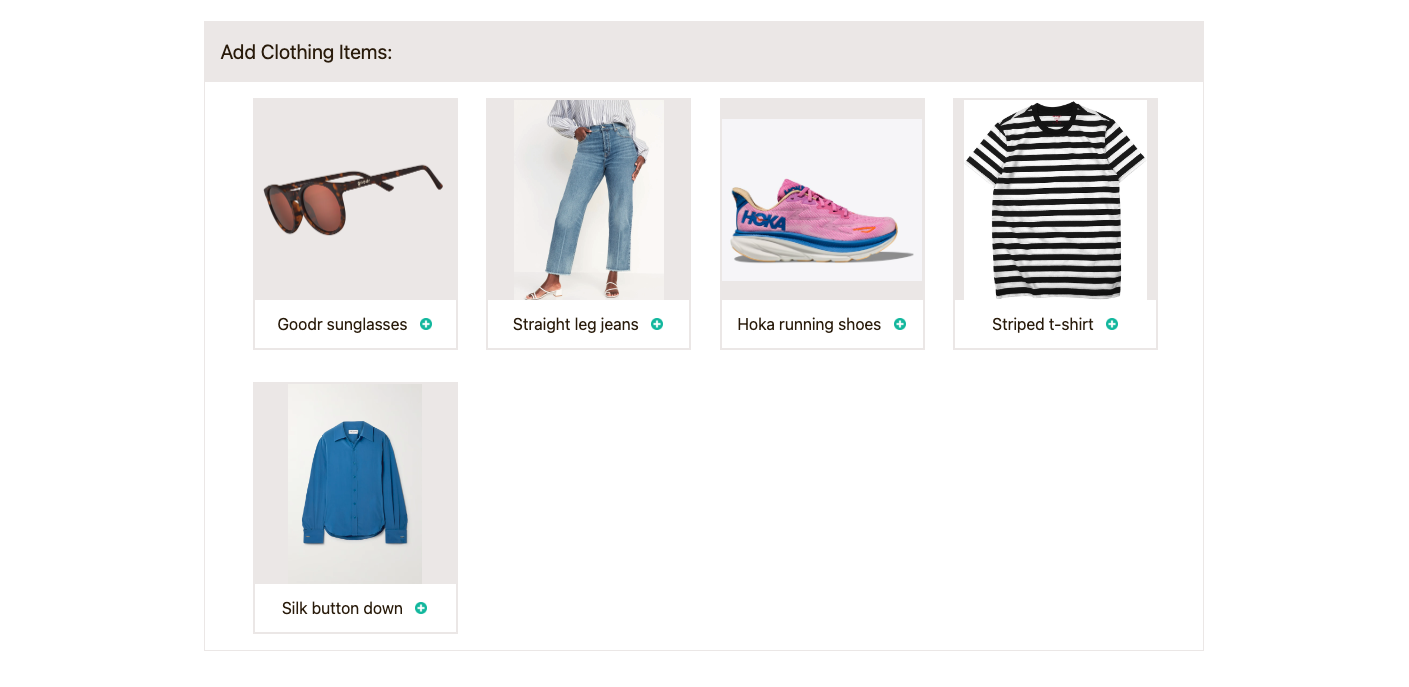1409x687 pixels.
Task: Click the plus icon next to Goodr sunglasses
Action: [426, 324]
